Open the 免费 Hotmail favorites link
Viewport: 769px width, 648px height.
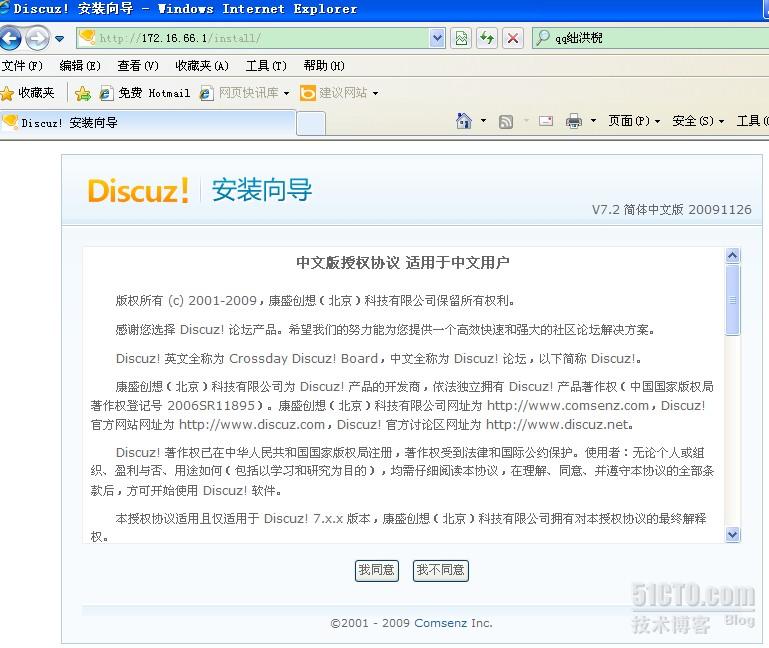145,93
